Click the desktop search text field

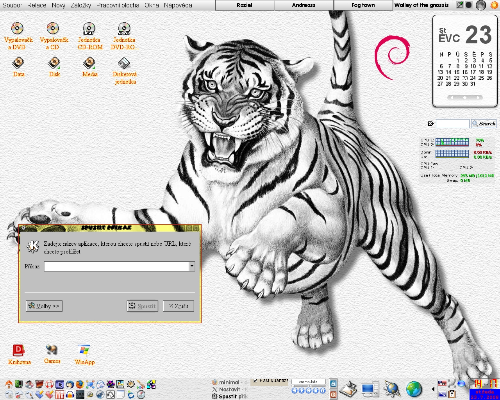pyautogui.click(x=452, y=124)
